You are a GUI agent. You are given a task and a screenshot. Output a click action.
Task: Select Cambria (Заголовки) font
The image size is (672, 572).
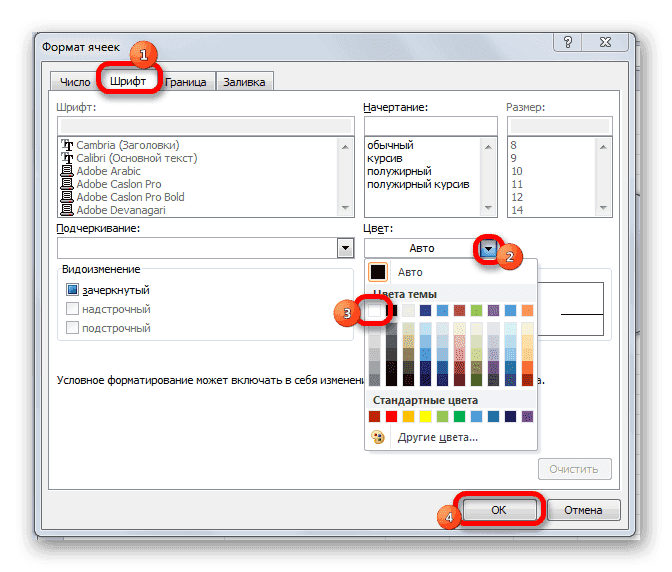tap(128, 145)
